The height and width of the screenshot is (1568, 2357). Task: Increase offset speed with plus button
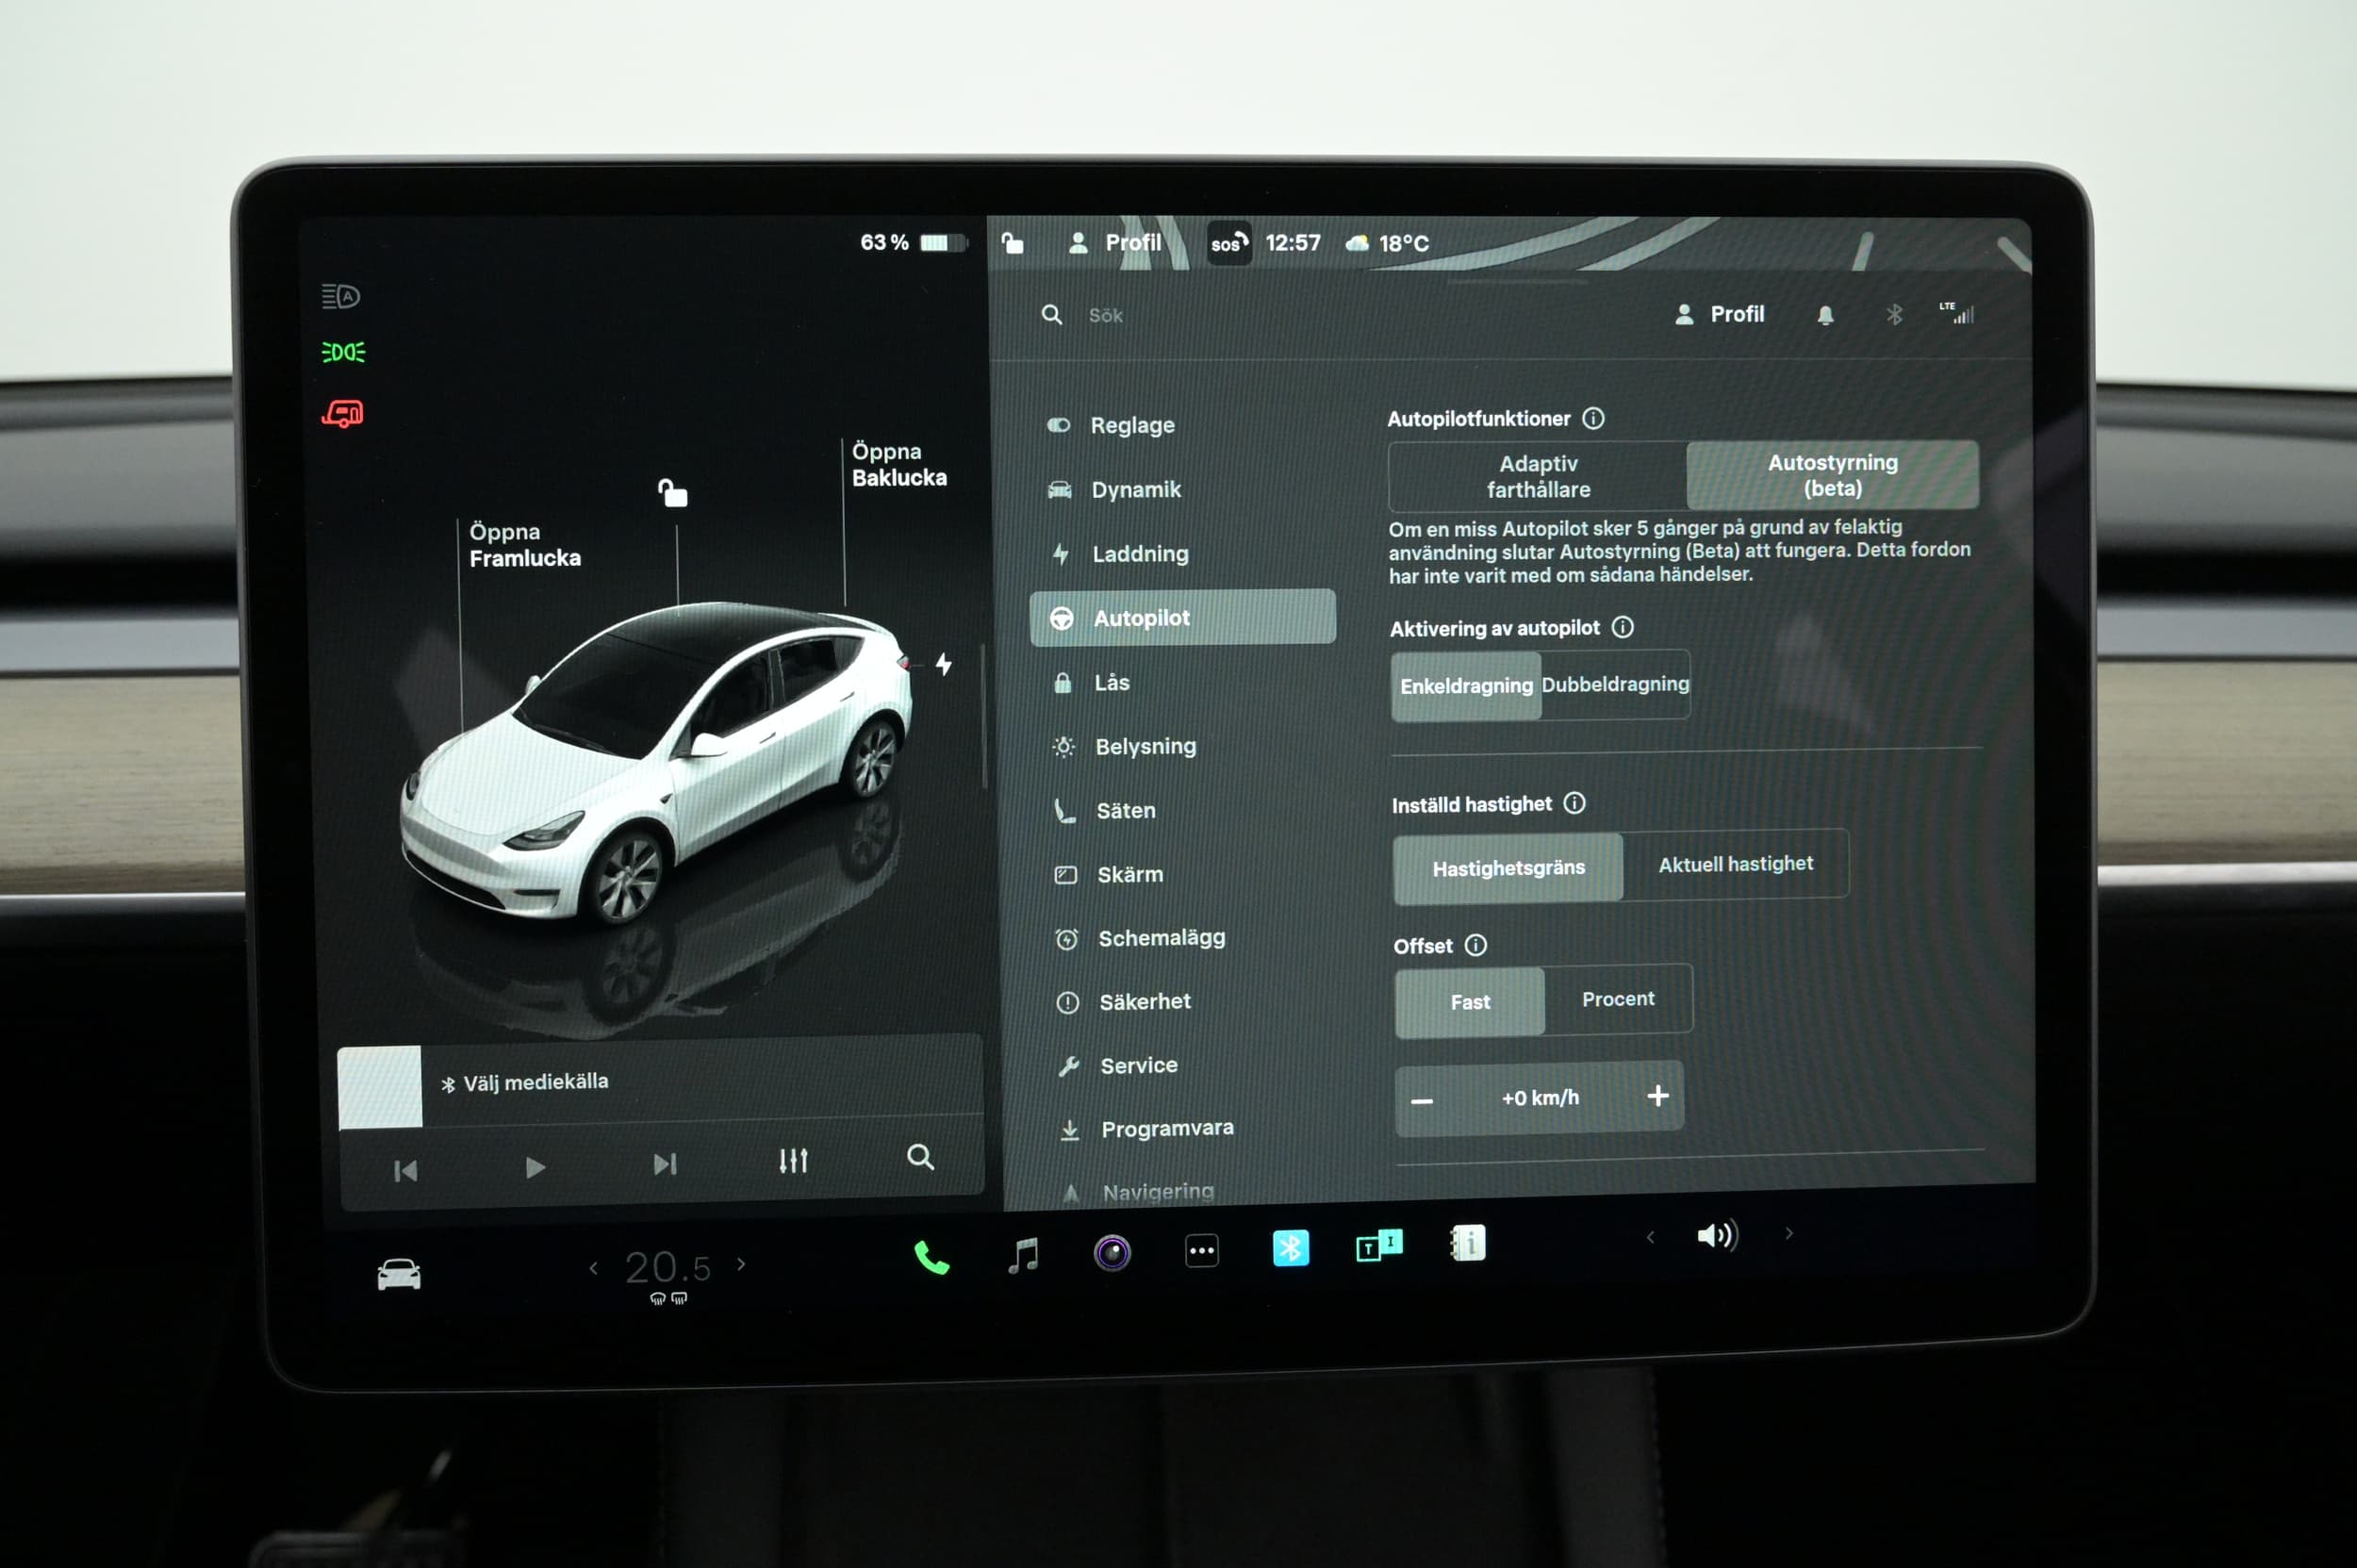click(x=1657, y=1096)
